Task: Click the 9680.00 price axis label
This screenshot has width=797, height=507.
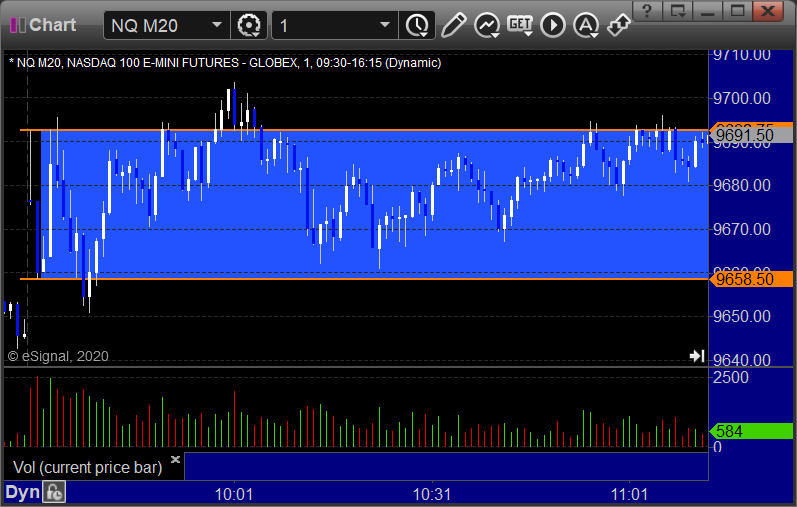Action: point(742,186)
